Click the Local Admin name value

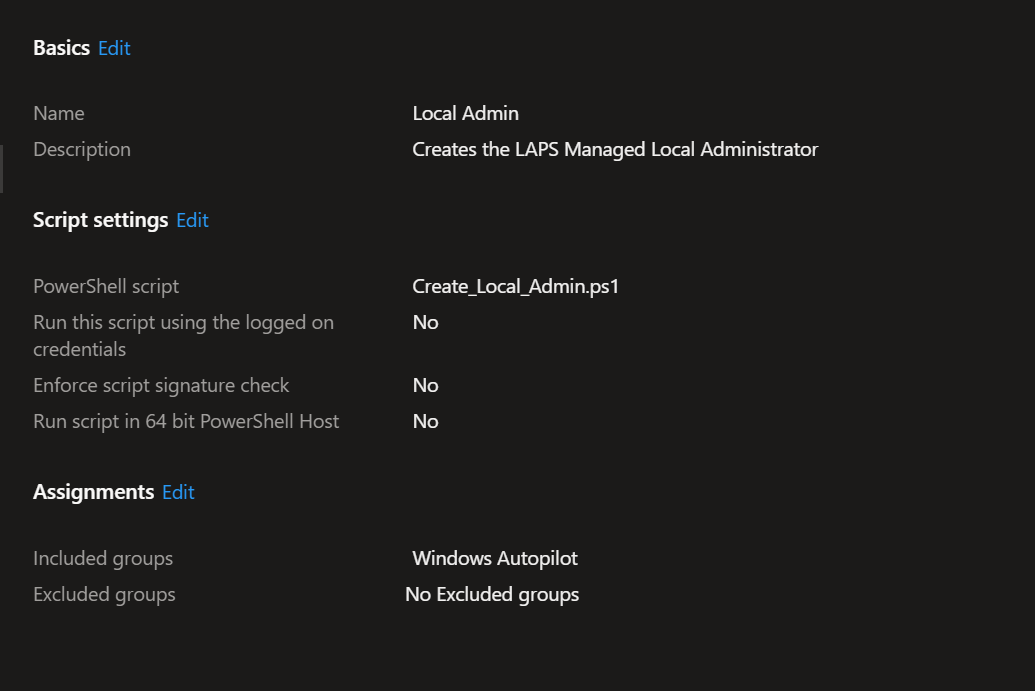tap(465, 113)
